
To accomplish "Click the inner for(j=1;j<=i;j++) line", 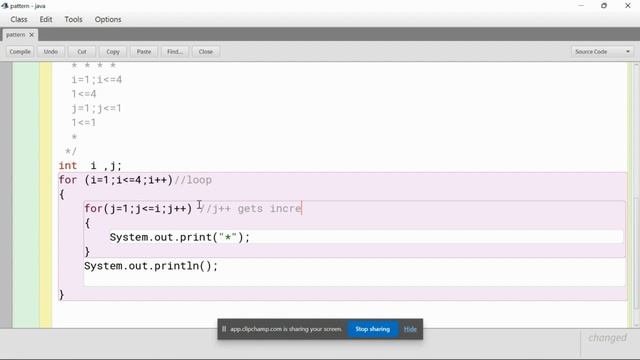I will 138,209.
